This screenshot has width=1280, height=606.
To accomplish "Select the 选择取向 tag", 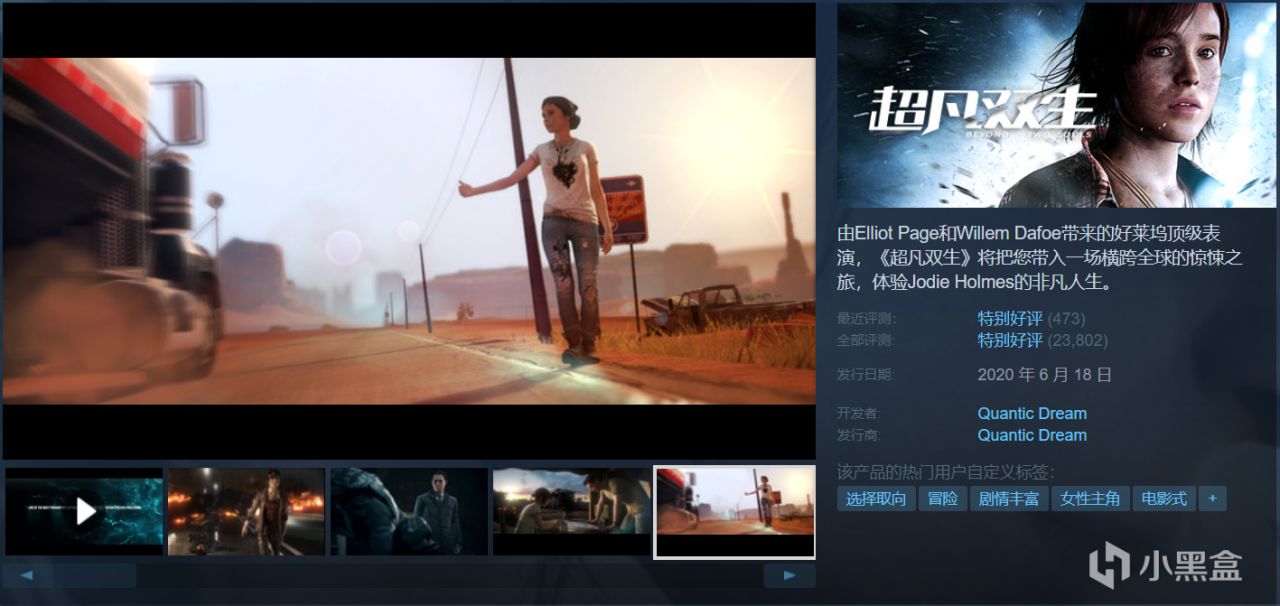I will (876, 498).
